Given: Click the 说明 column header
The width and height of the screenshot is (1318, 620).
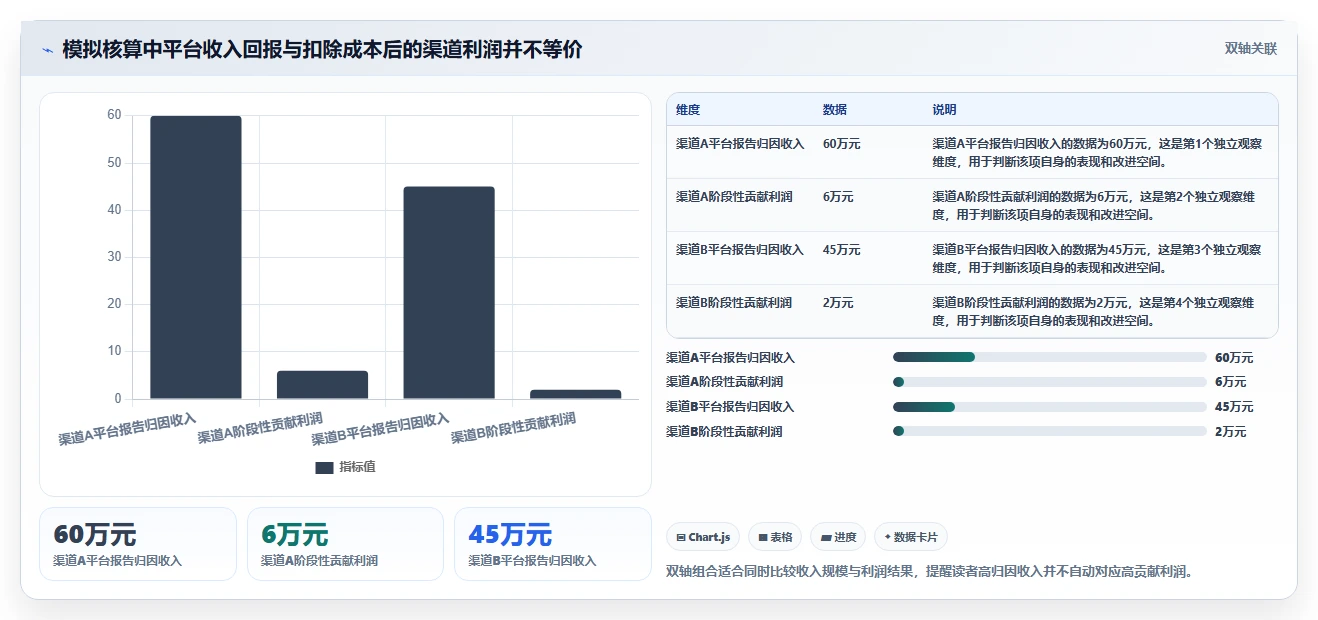Looking at the screenshot, I should click(x=945, y=109).
